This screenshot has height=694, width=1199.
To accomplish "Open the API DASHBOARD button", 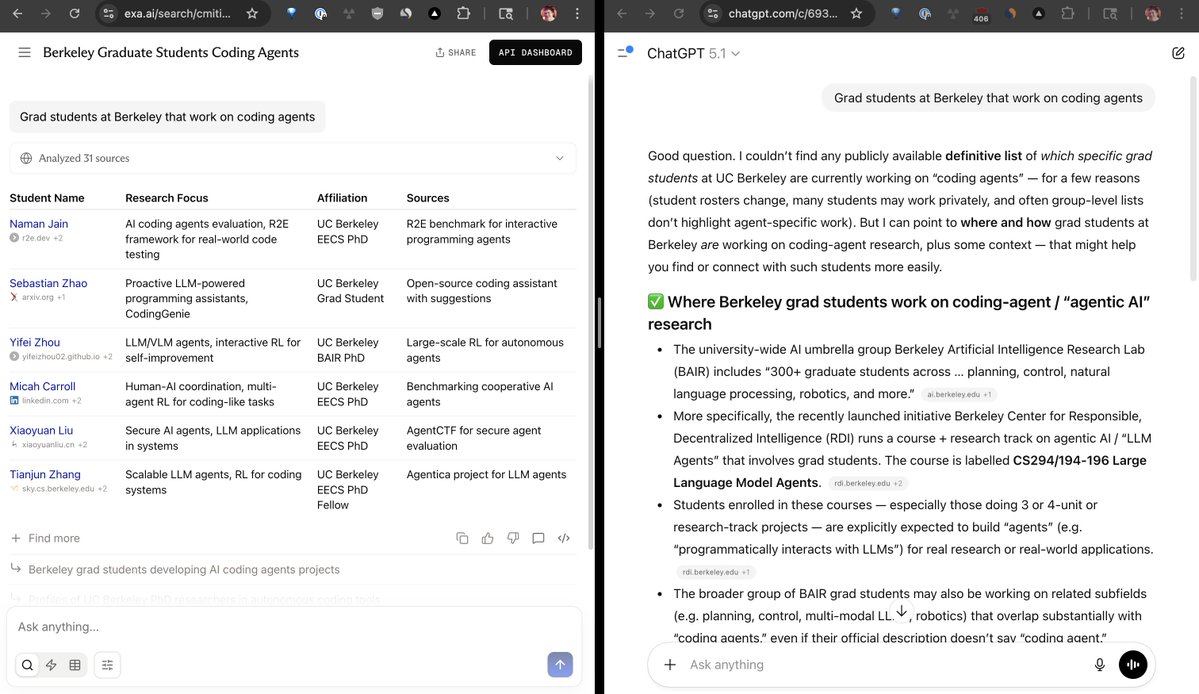I will (x=535, y=53).
